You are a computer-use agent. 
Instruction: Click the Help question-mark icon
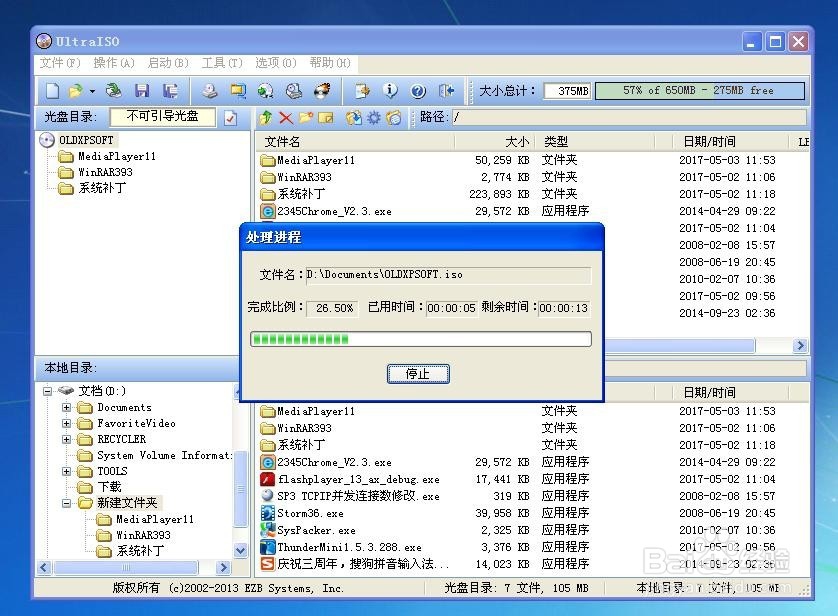click(418, 91)
